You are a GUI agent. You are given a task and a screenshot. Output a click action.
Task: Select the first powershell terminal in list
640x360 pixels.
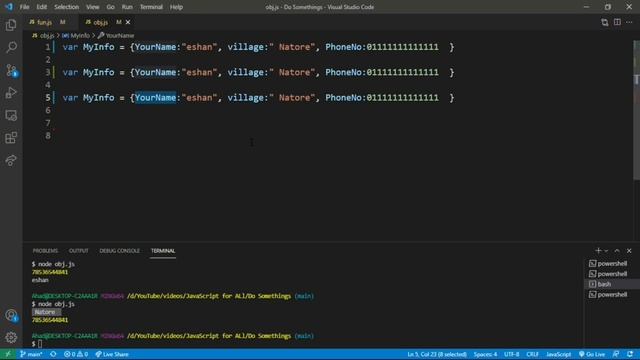pos(611,264)
